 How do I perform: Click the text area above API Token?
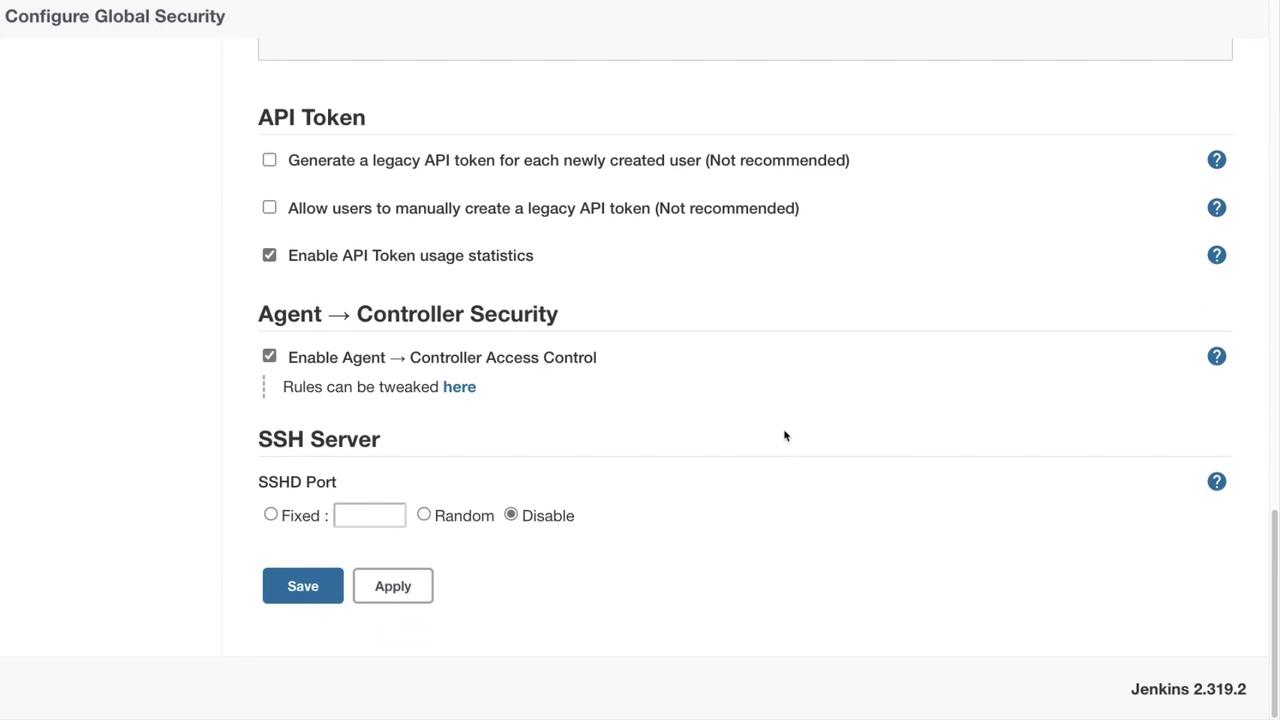[744, 48]
